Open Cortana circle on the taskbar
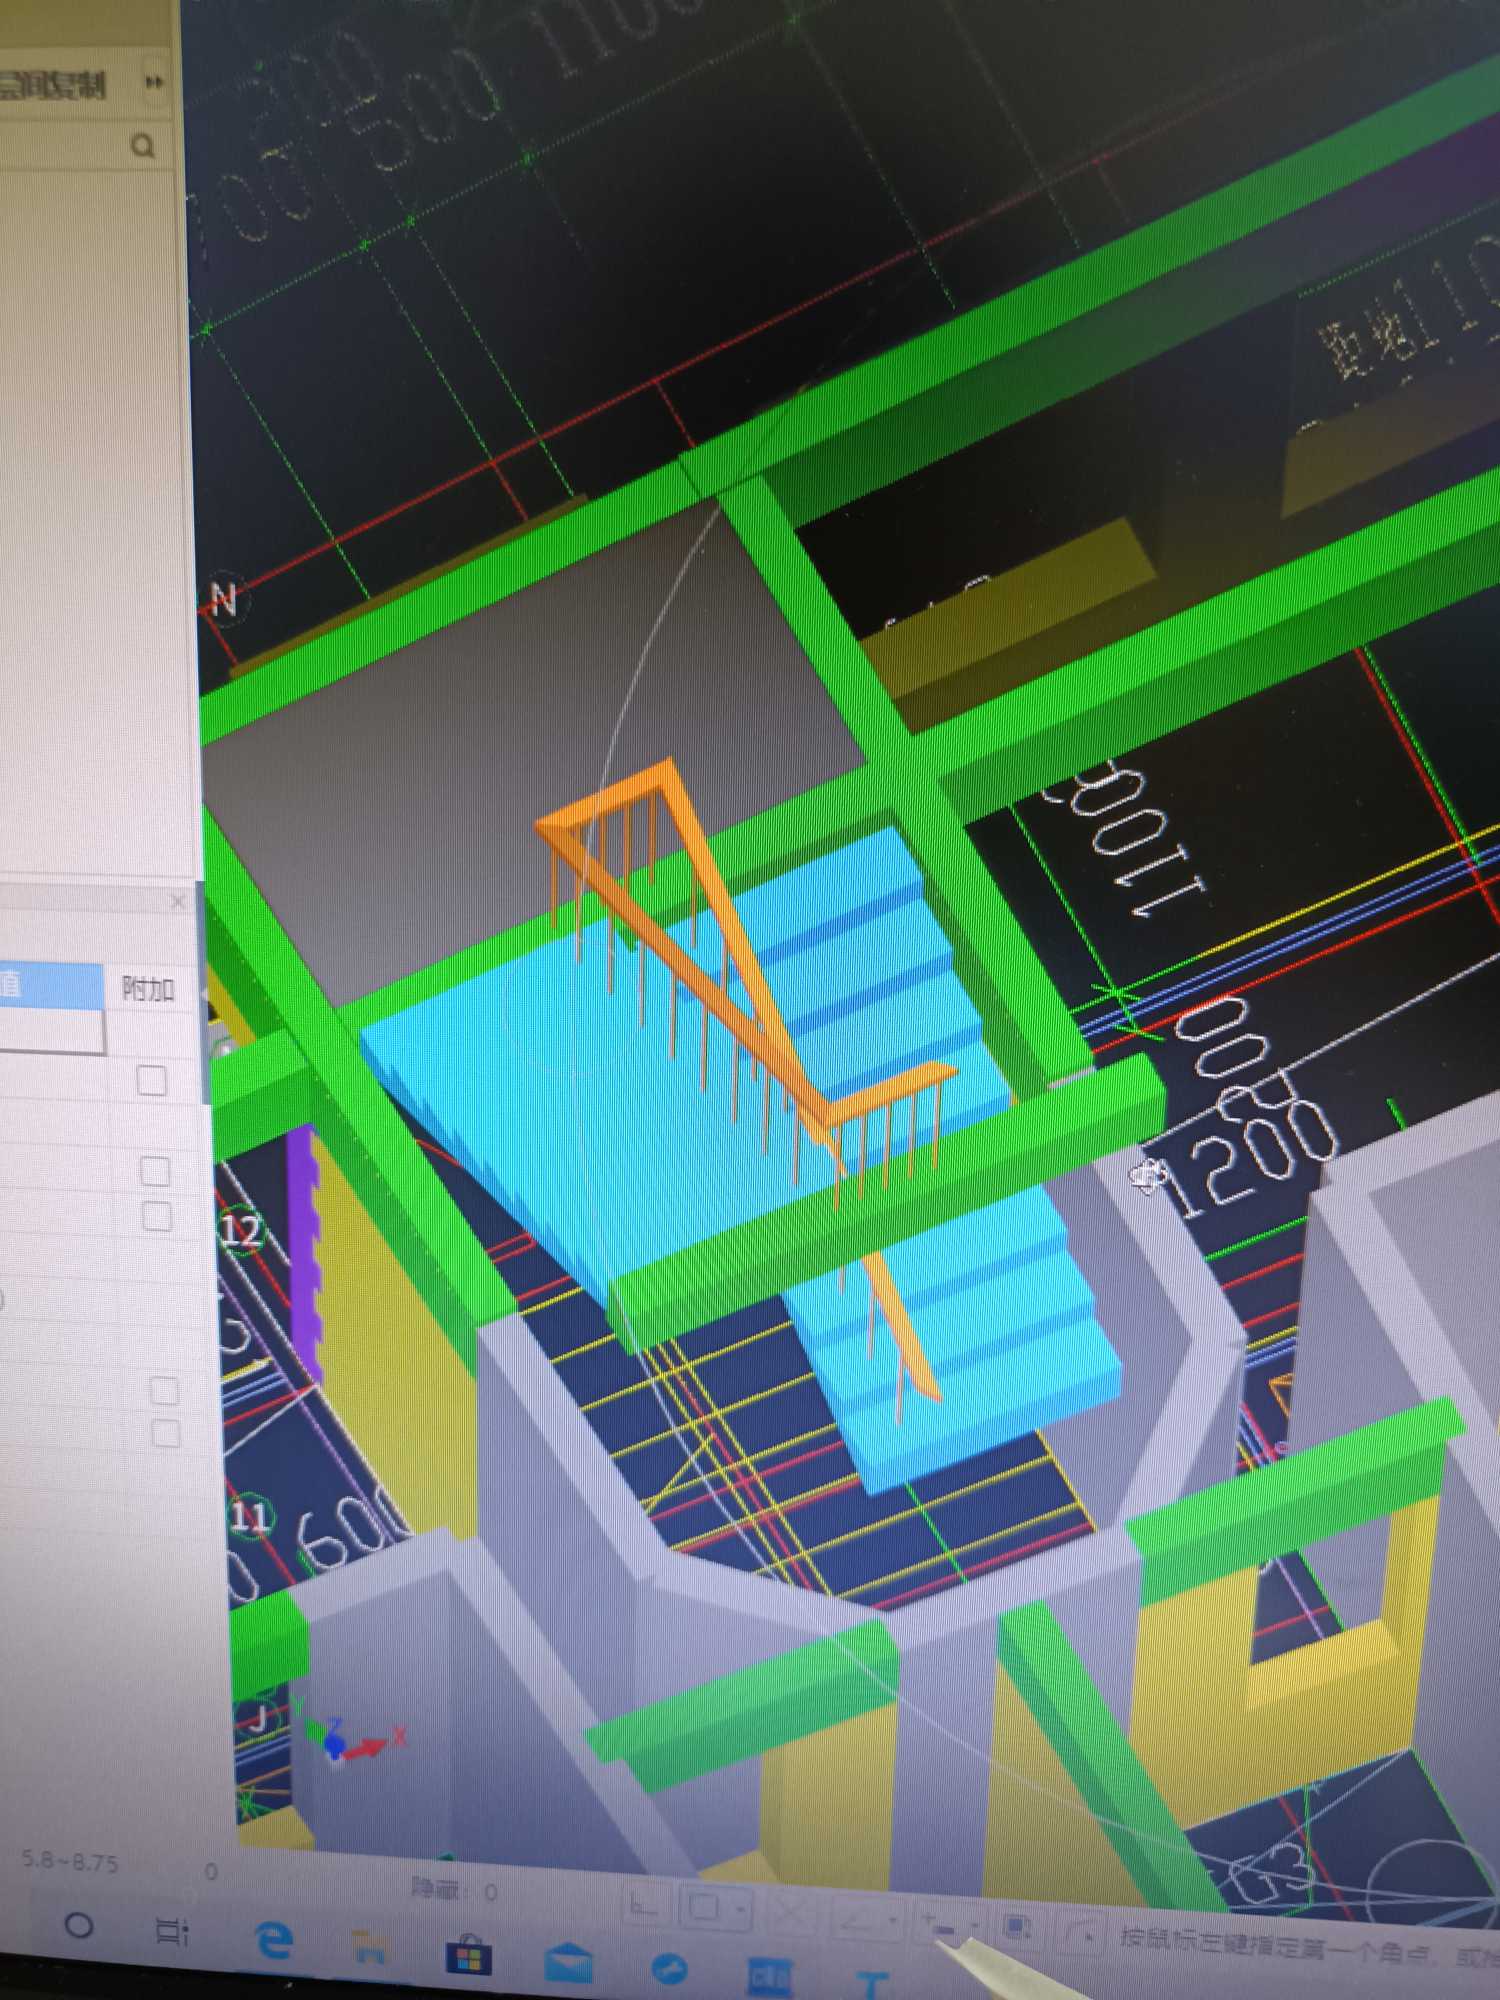 (x=79, y=1925)
